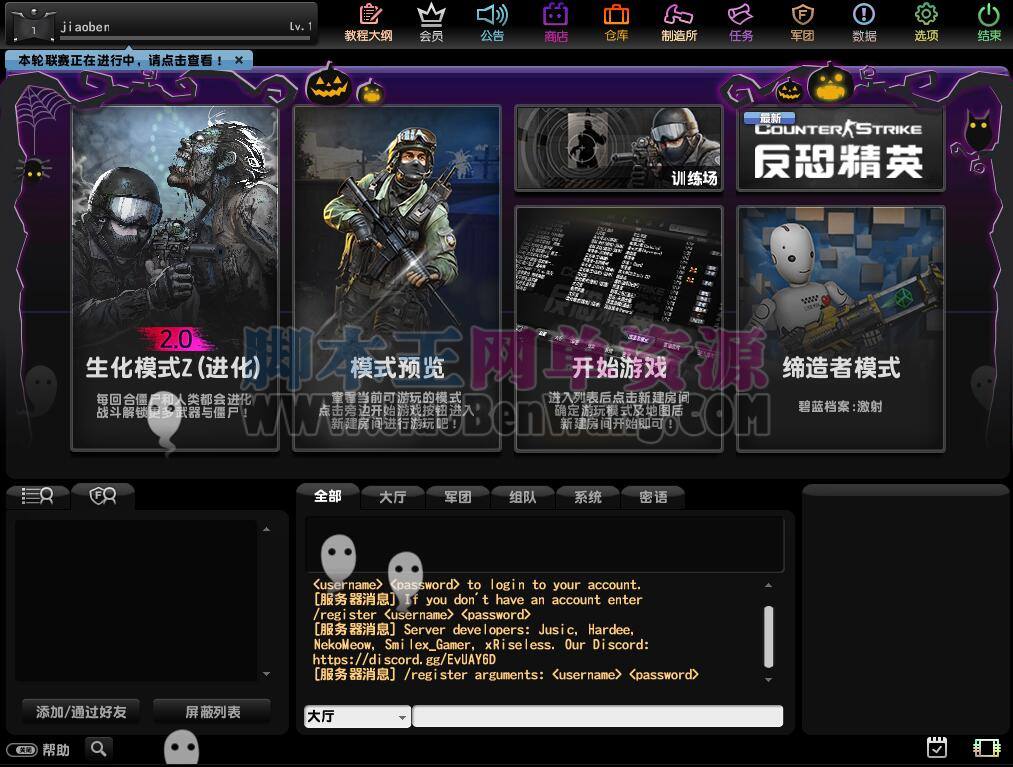Open the 反恐精英 Counter-Strike banner

(x=841, y=148)
